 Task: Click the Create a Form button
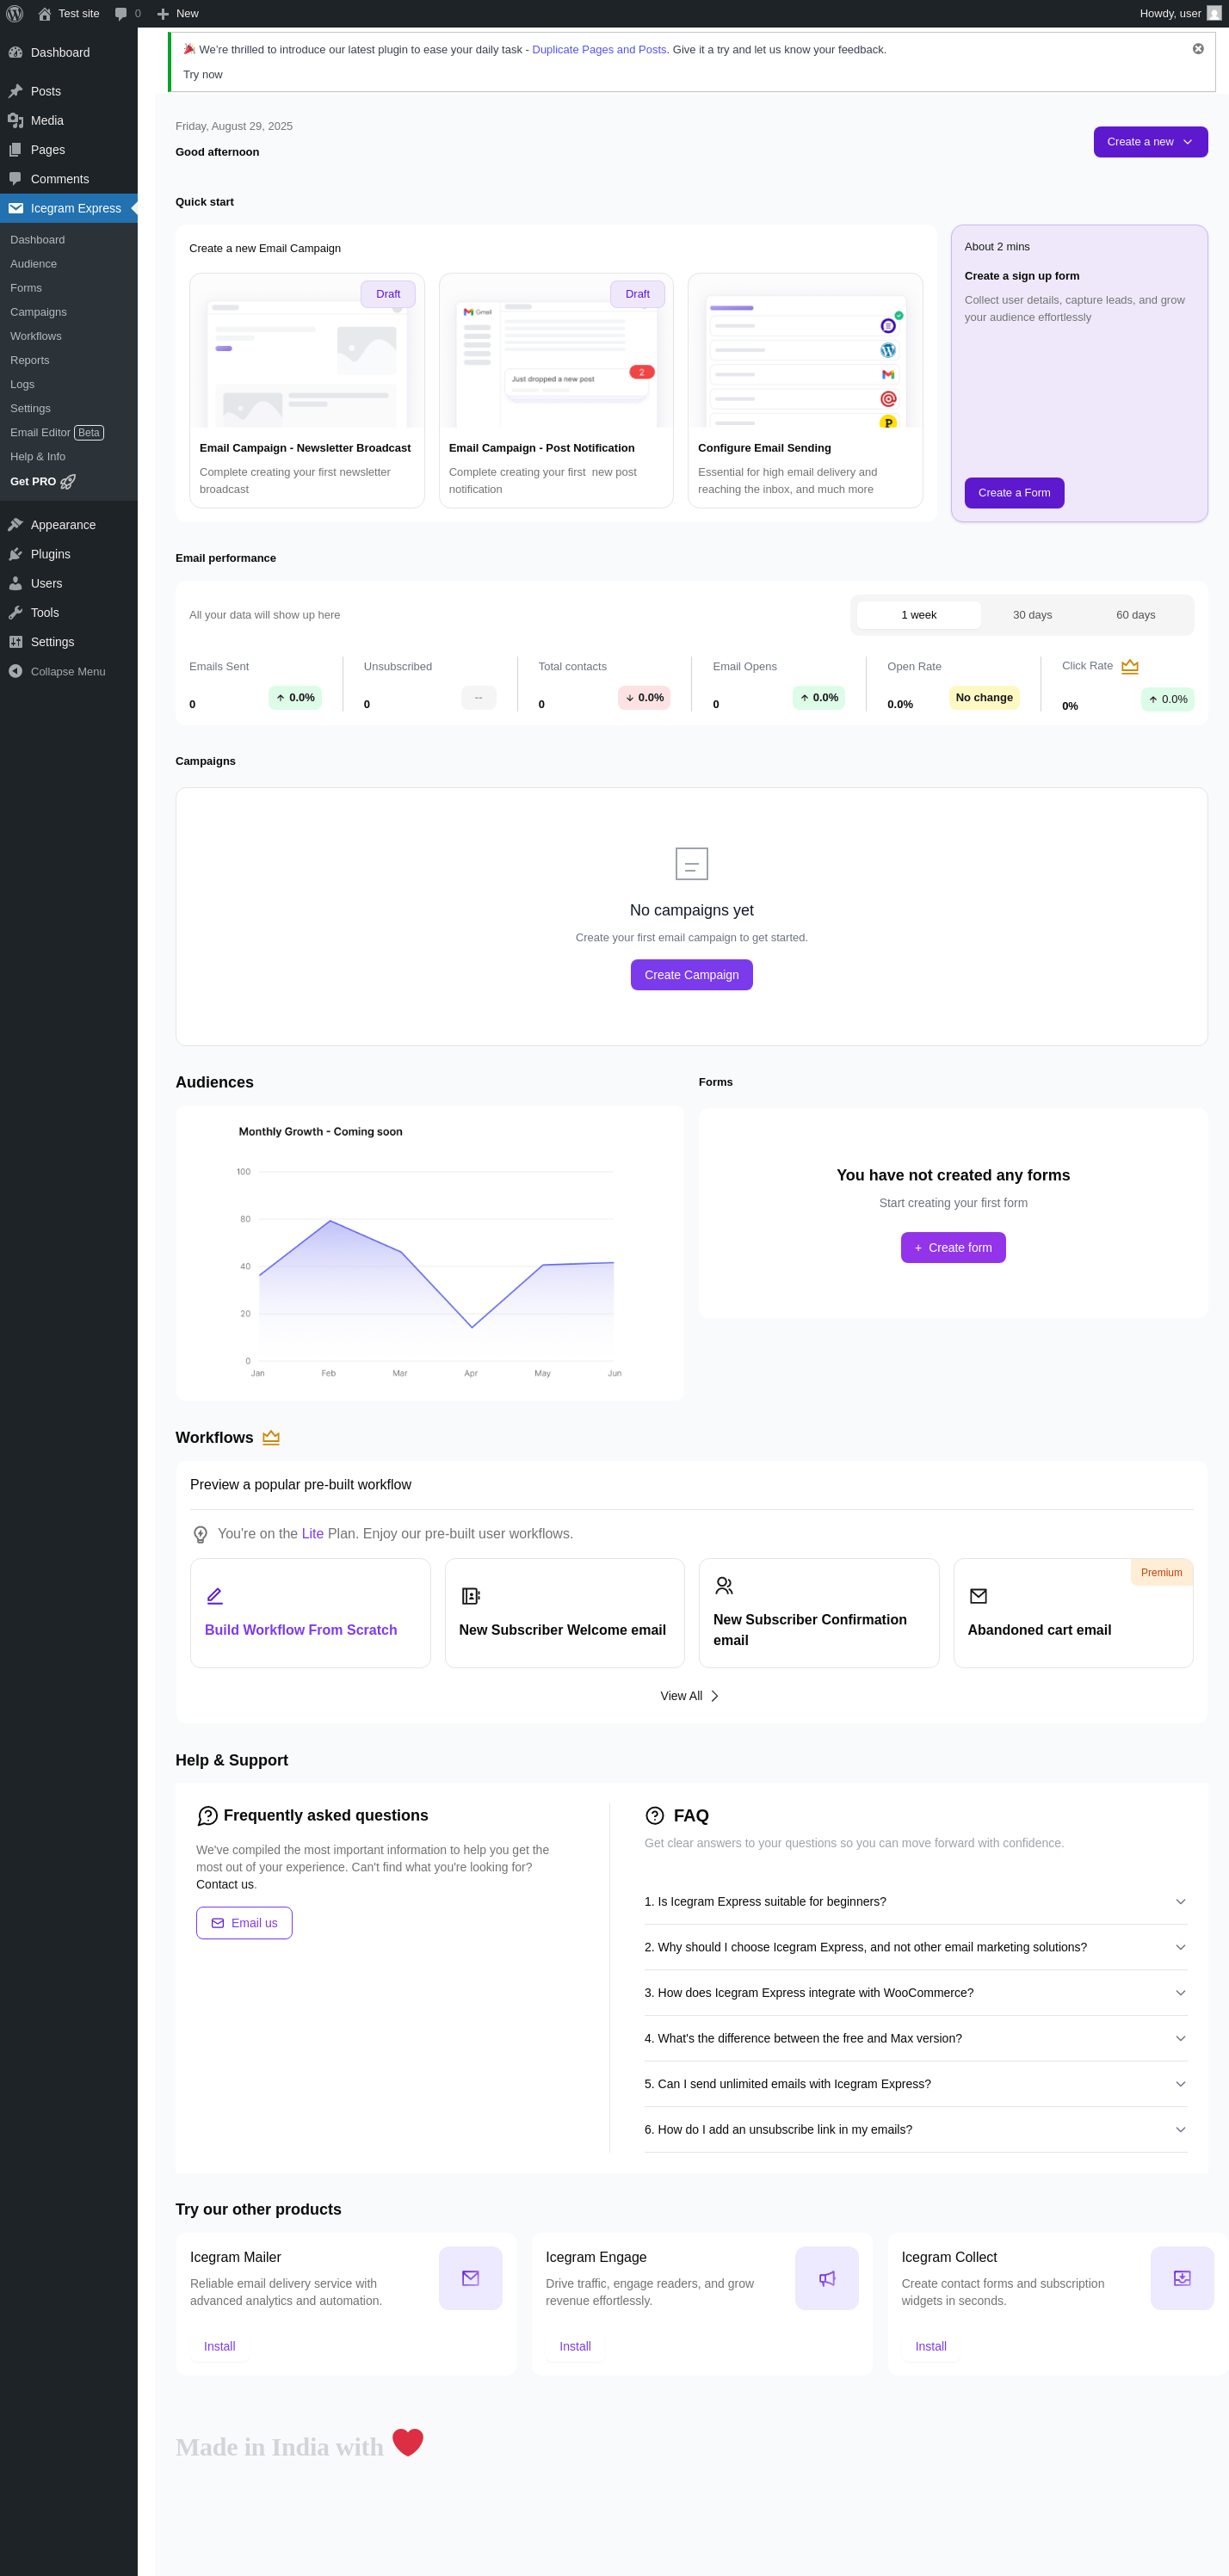(x=1013, y=493)
